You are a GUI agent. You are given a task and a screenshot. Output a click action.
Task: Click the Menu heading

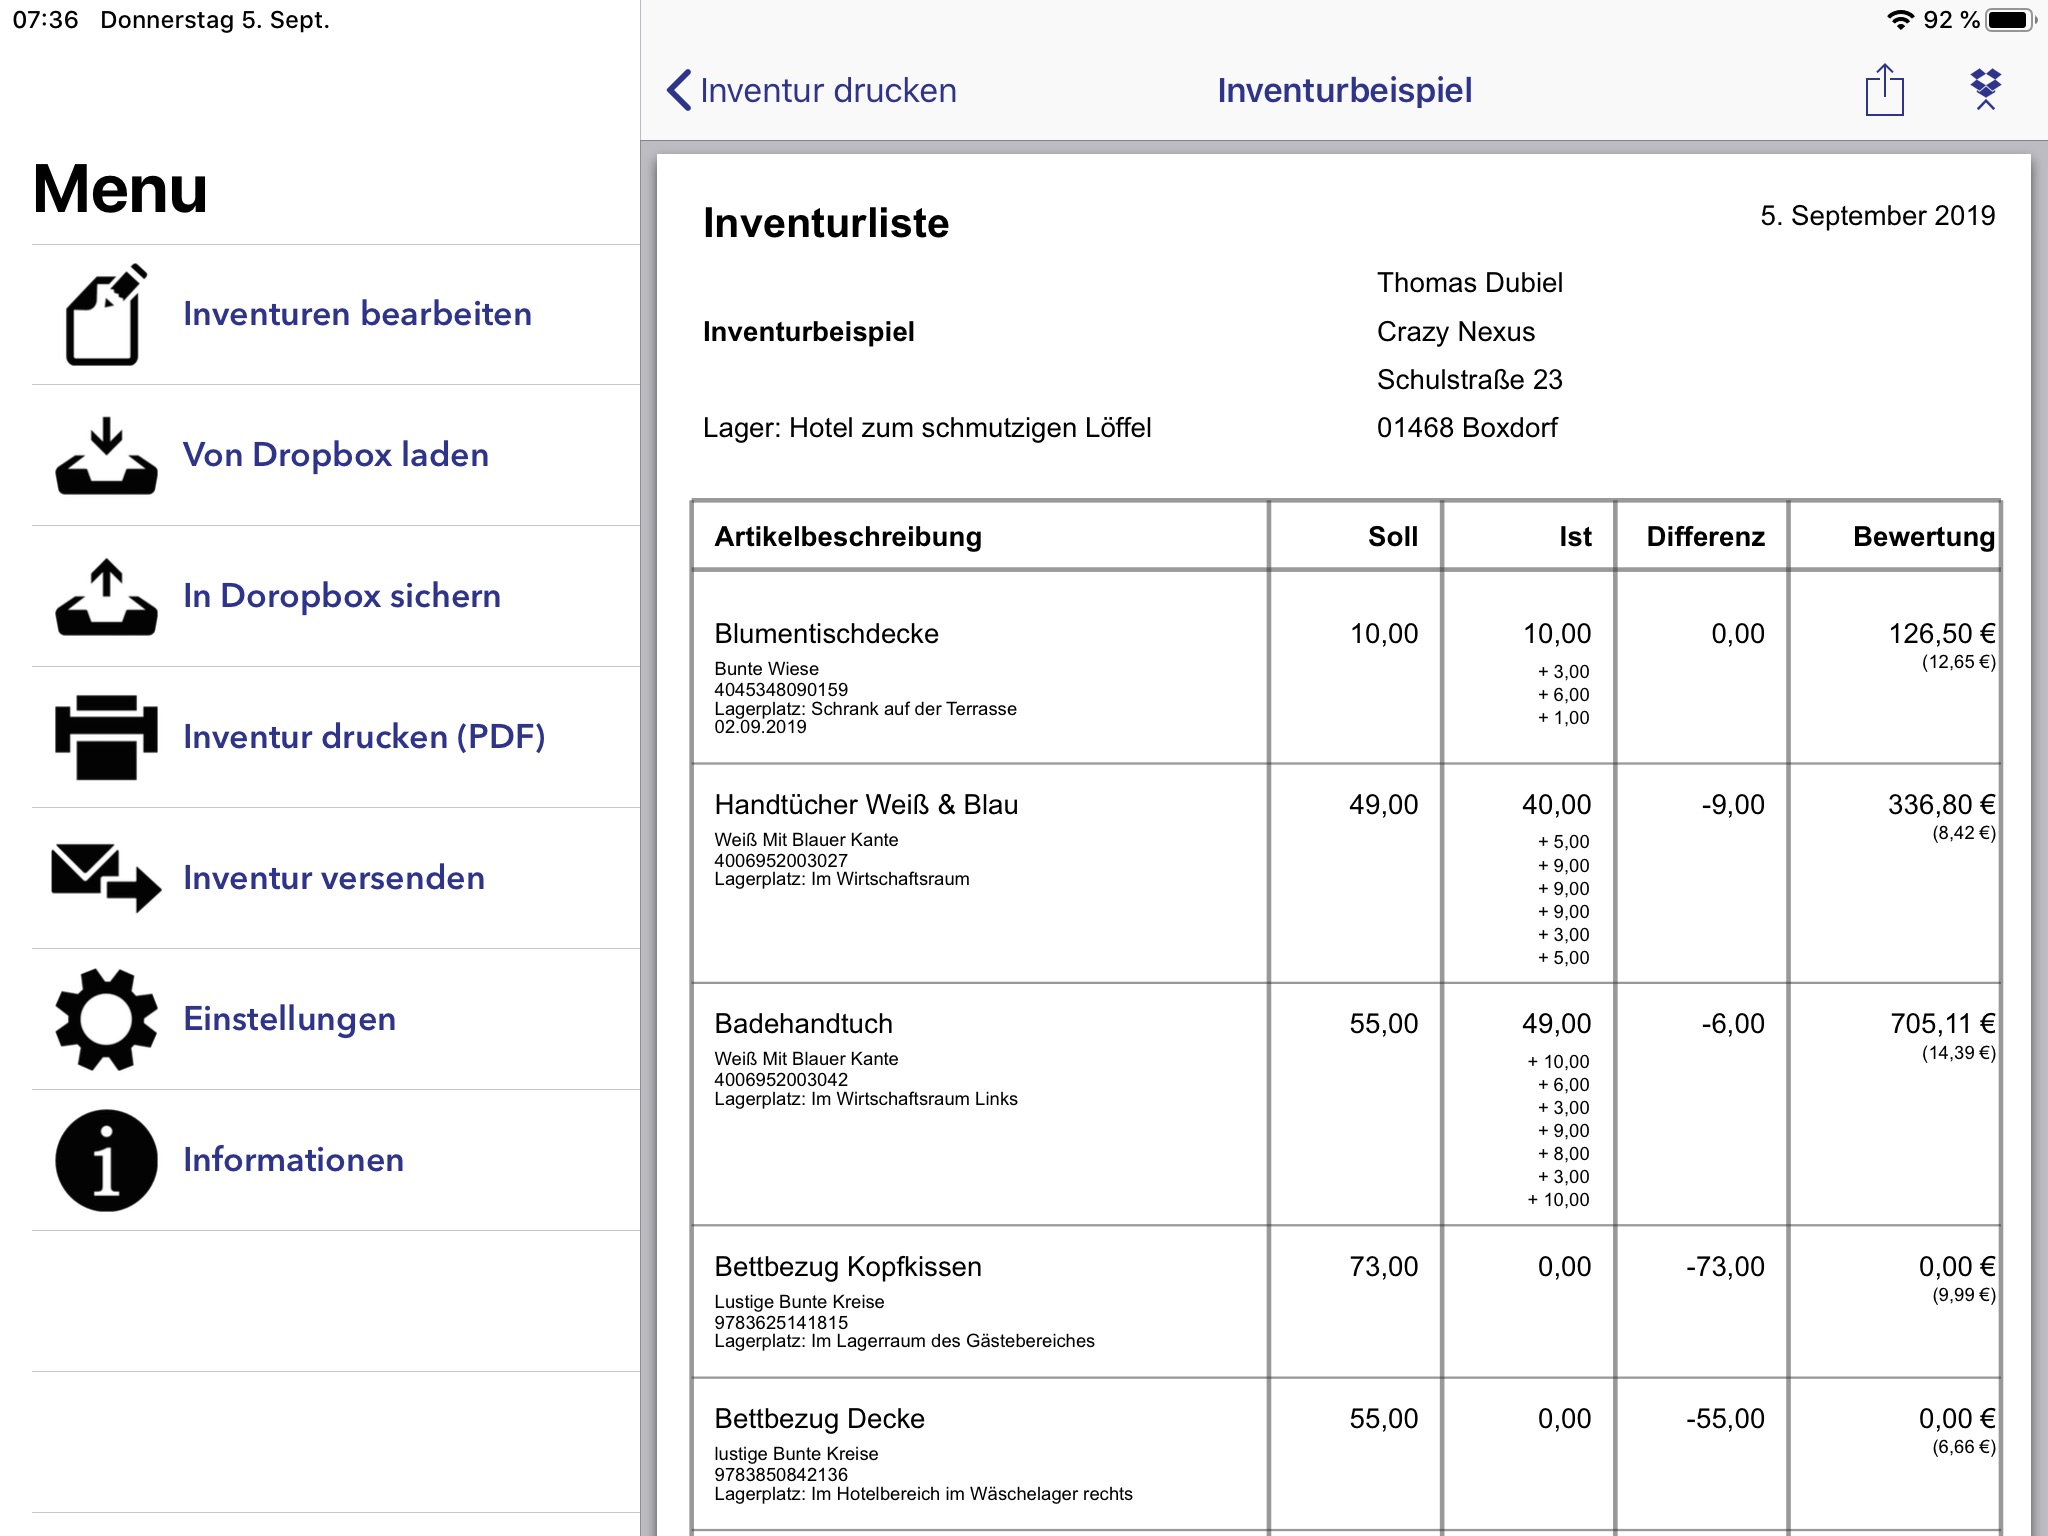coord(120,189)
